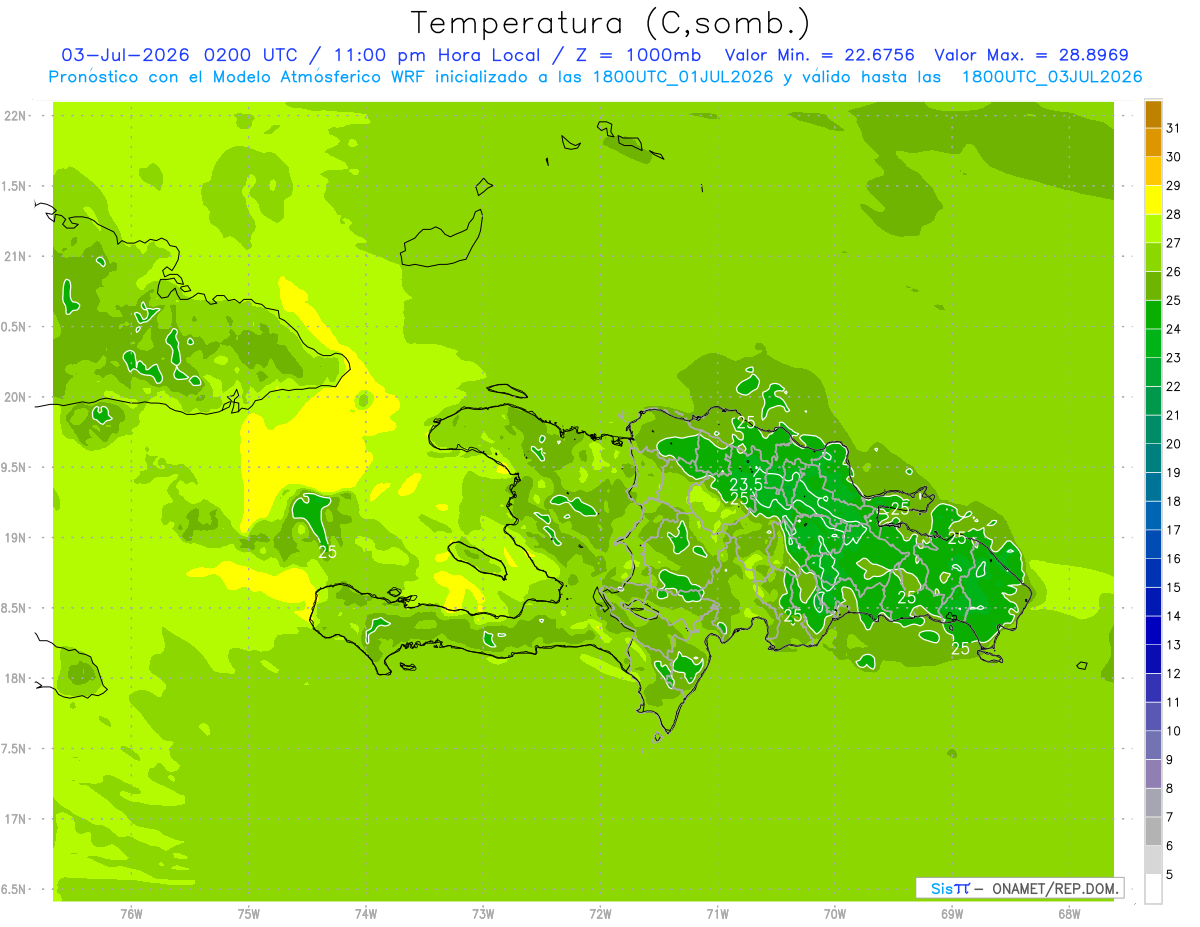The height and width of the screenshot is (927, 1200).
Task: Pick the teal colorbar segment between 19 and 20
Action: 1153,458
